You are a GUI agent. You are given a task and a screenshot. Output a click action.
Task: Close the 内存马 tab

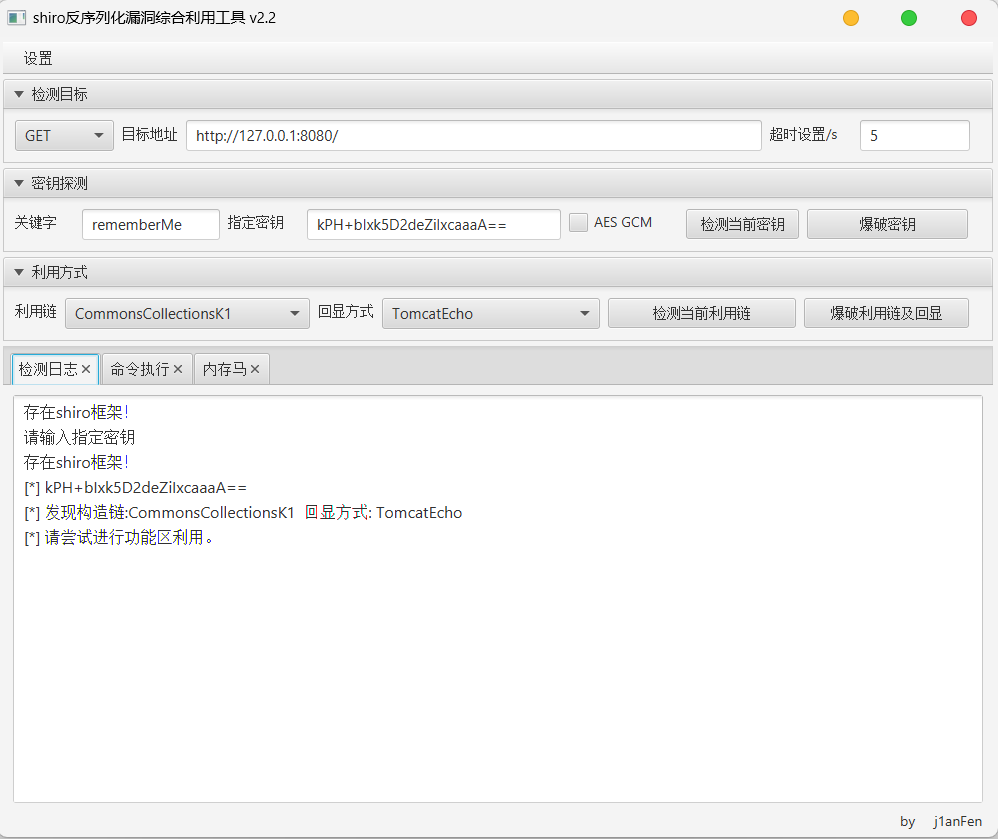coord(255,369)
